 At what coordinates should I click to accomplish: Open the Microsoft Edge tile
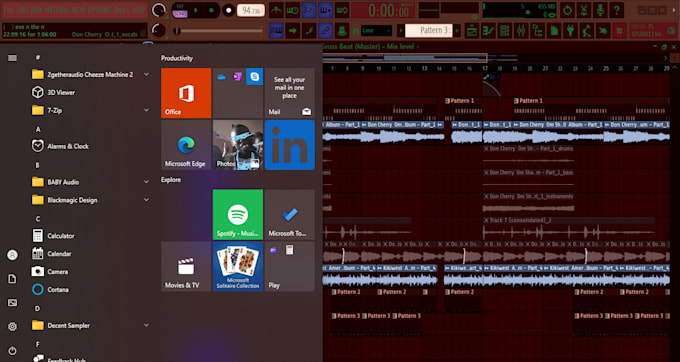coord(186,145)
